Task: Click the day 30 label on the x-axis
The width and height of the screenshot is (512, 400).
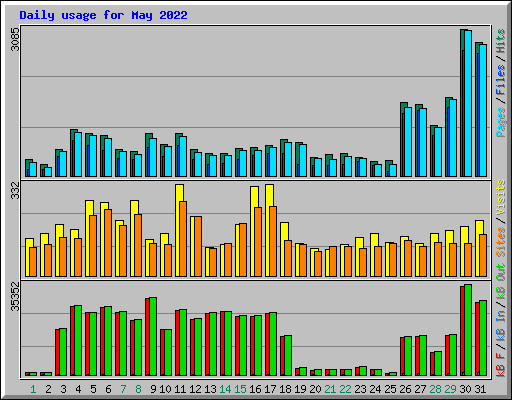Action: click(465, 389)
